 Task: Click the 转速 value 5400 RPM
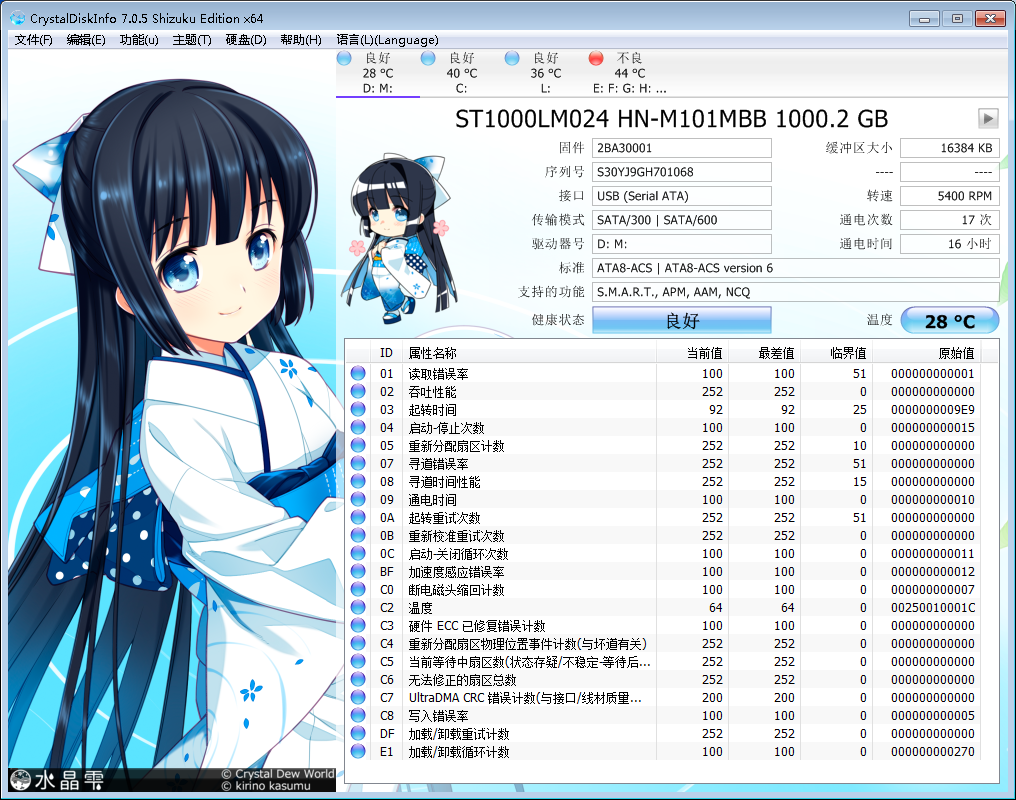pyautogui.click(x=950, y=196)
